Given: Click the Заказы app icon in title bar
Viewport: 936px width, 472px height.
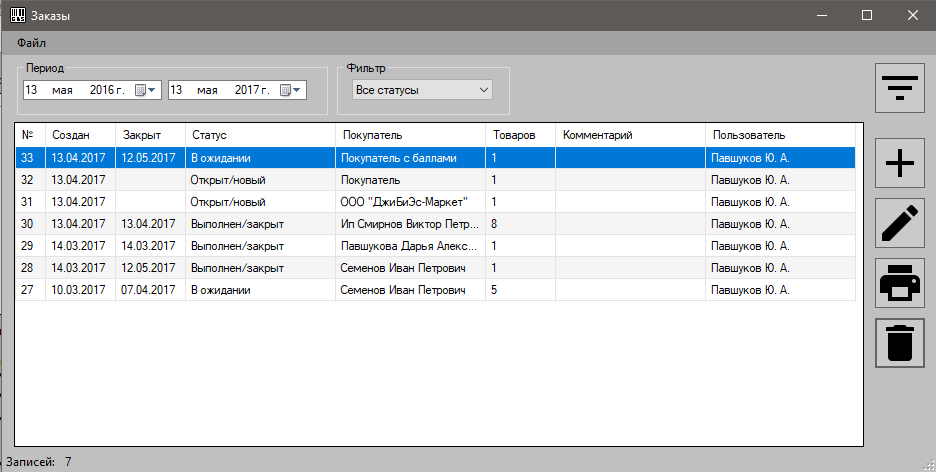Looking at the screenshot, I should pos(18,15).
